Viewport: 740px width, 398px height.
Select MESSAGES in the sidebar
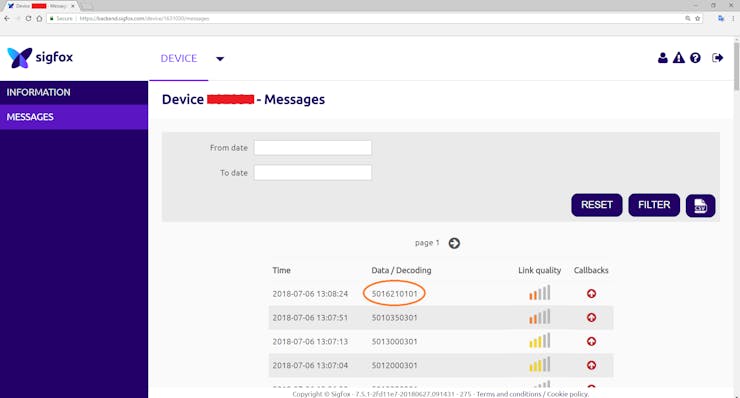coord(74,117)
